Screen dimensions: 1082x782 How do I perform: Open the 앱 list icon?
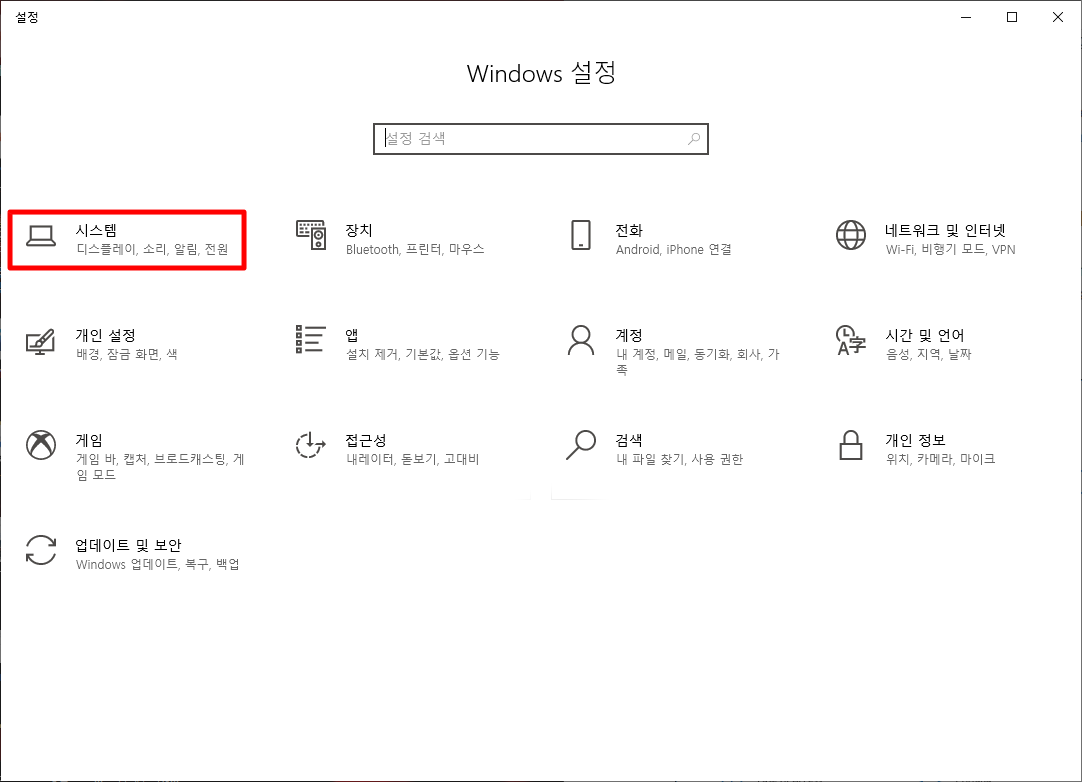point(311,340)
